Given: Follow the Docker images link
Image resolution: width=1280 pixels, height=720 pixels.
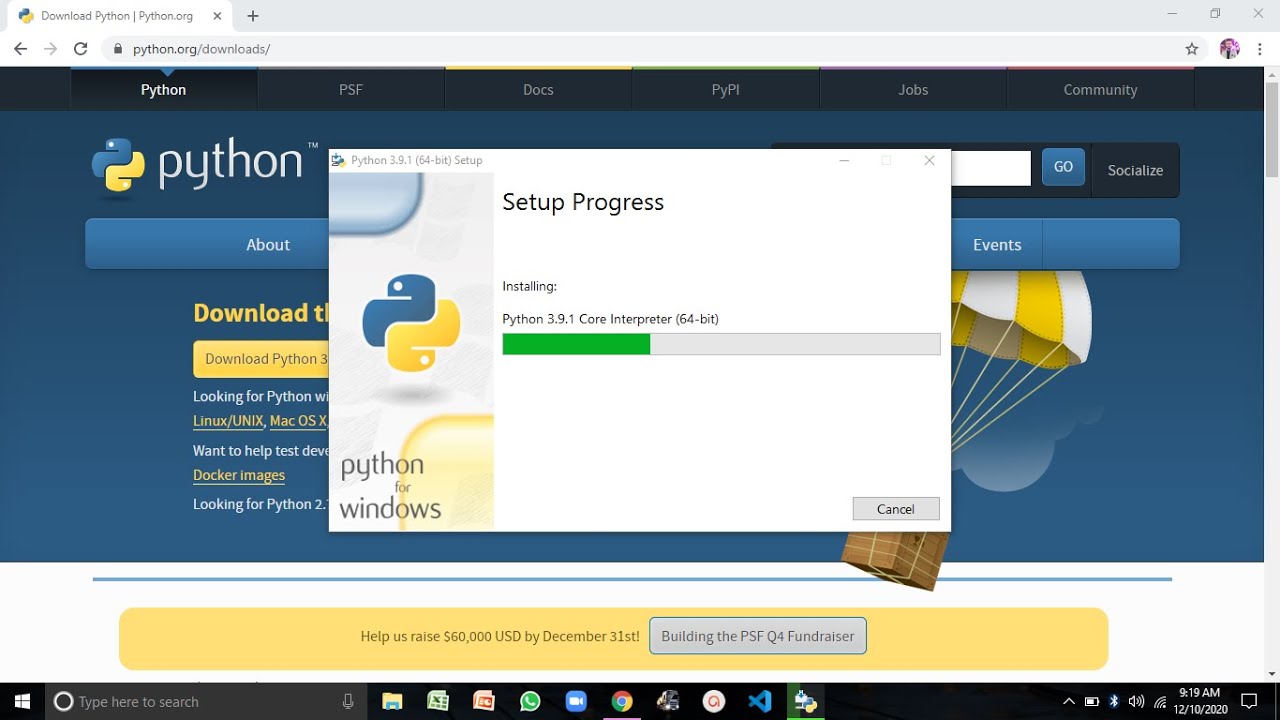Looking at the screenshot, I should click(x=239, y=475).
